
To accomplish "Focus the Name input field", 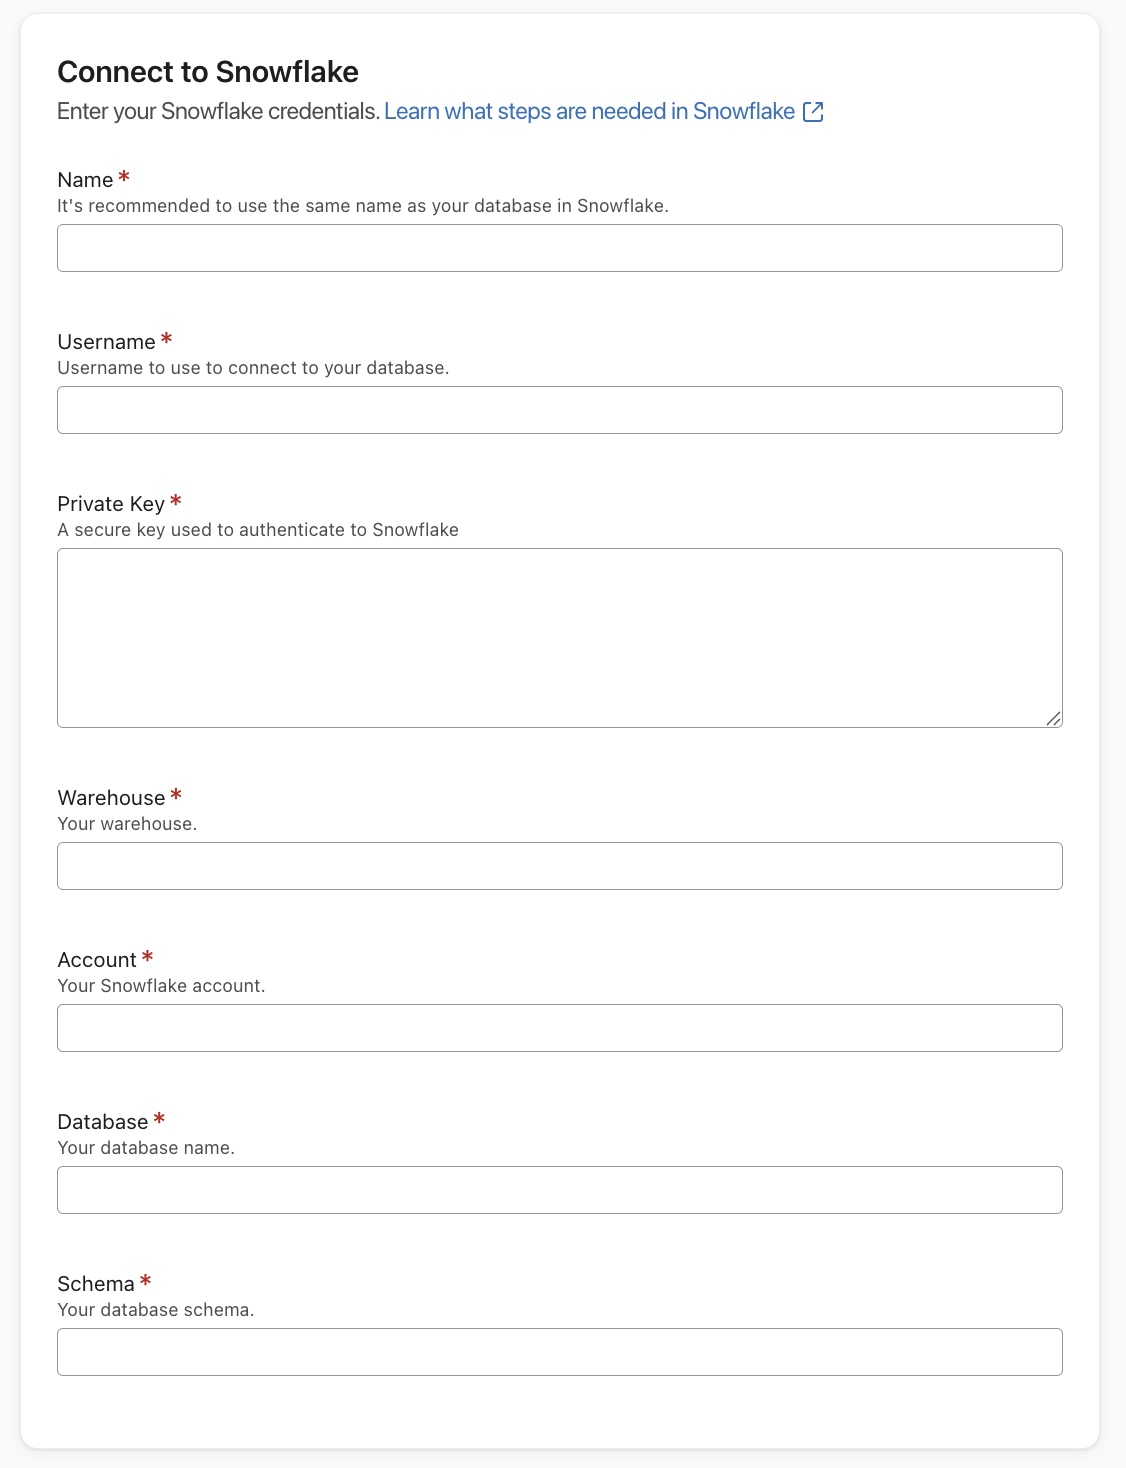I will pos(559,248).
